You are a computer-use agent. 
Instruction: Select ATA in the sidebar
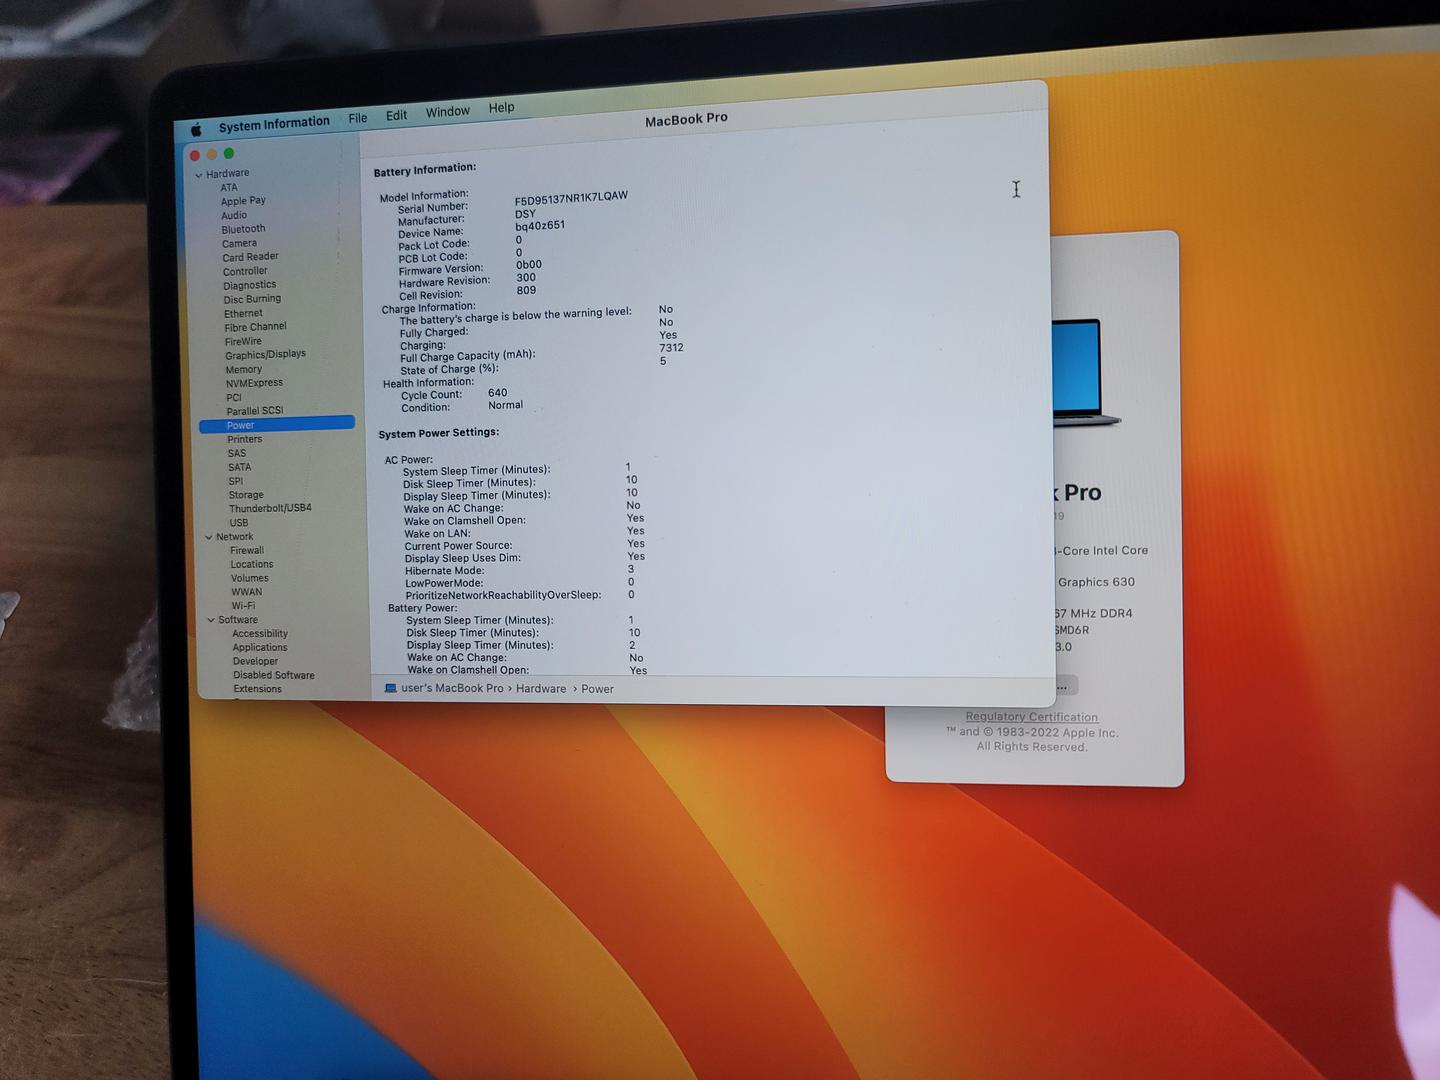pyautogui.click(x=229, y=187)
